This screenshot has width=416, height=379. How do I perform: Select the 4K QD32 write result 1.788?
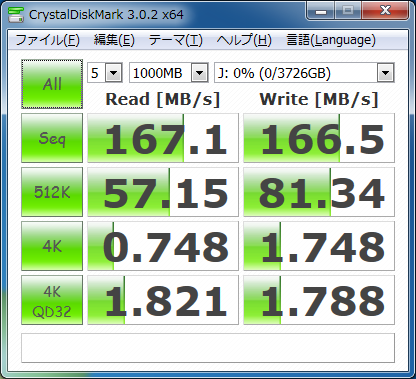tap(319, 300)
